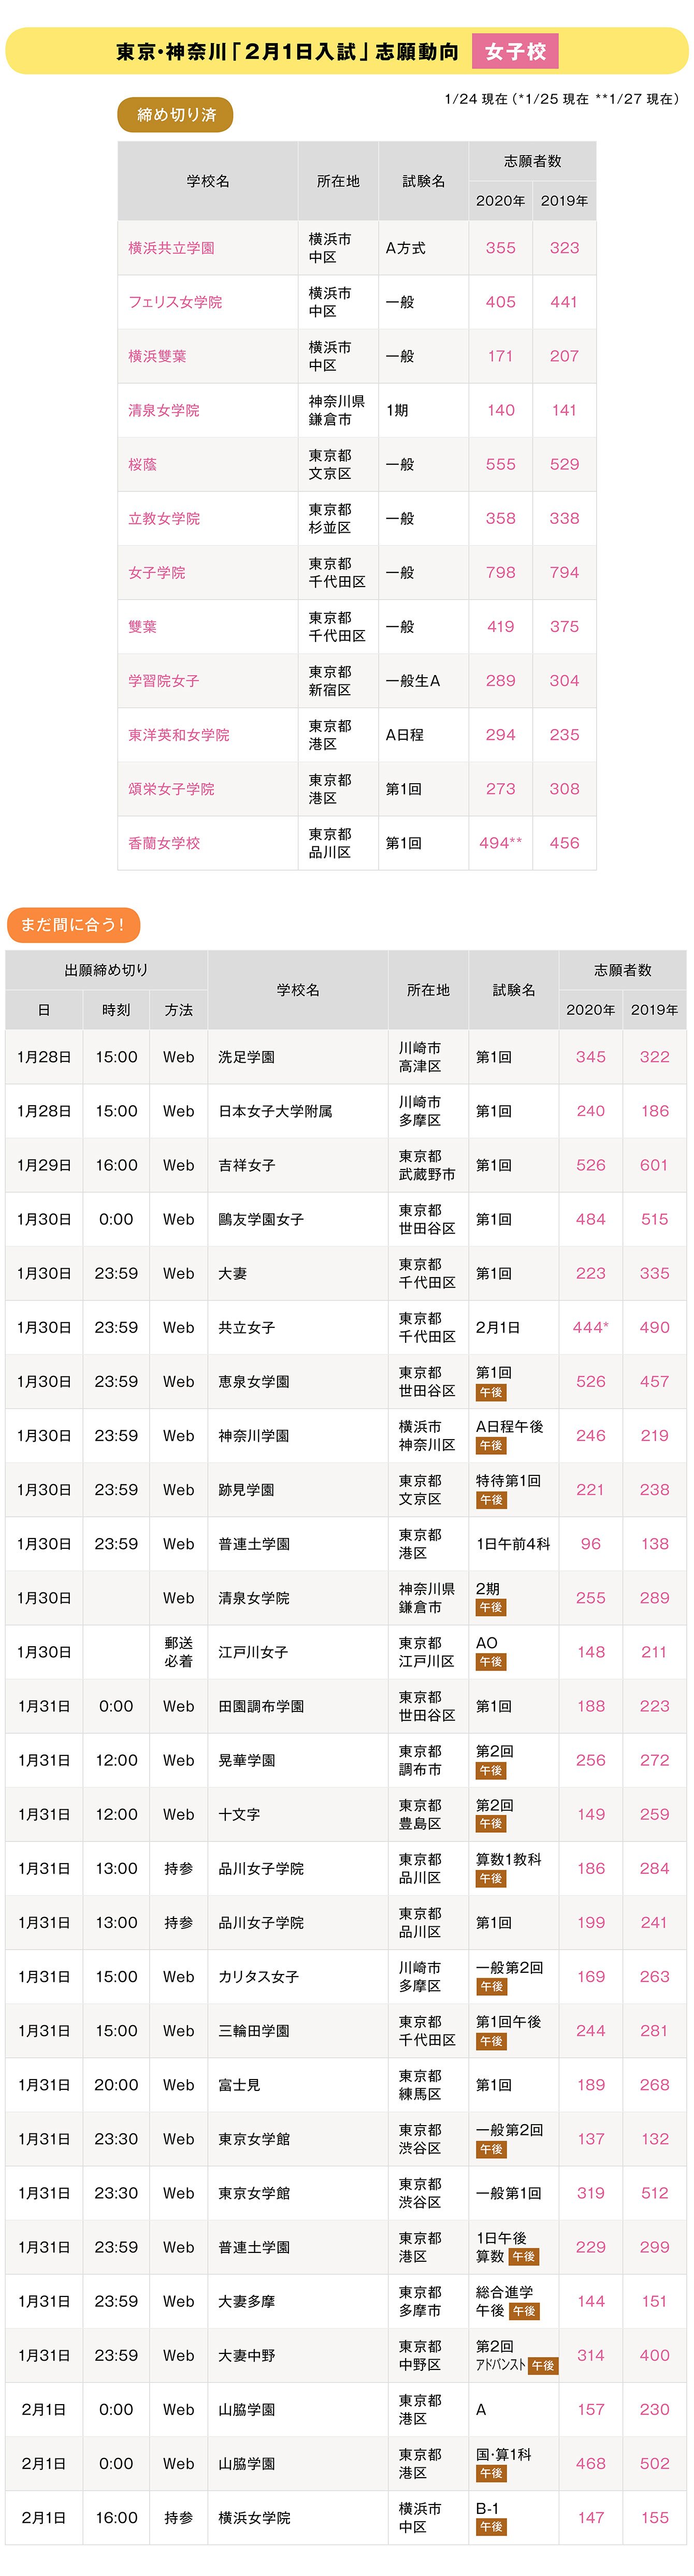694x2576 pixels.
Task: Click the 桜蔭 school link
Action: coord(142,464)
